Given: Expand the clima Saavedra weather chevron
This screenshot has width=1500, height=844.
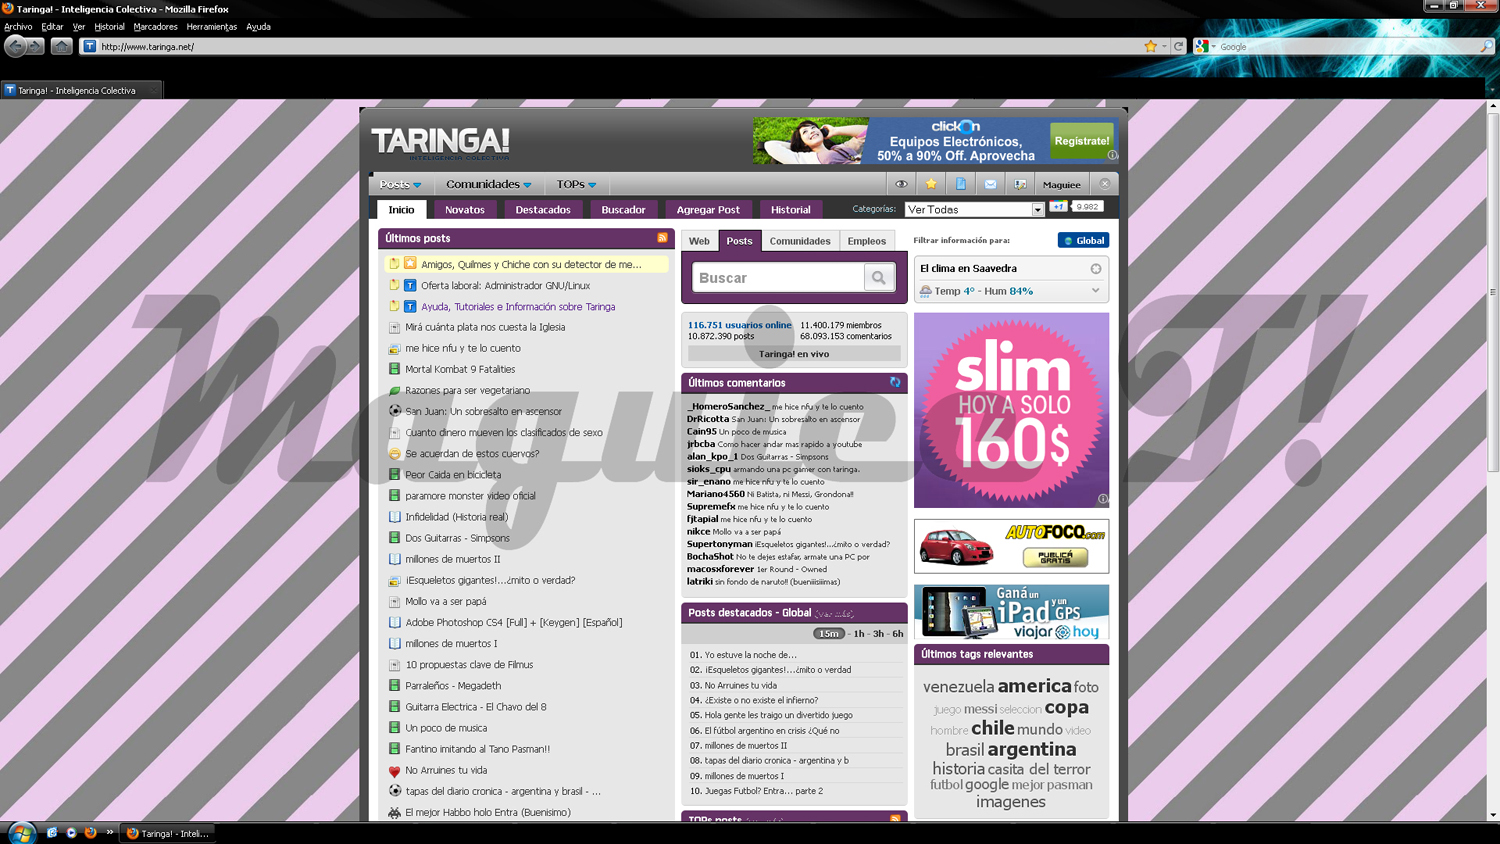Looking at the screenshot, I should click(x=1096, y=291).
